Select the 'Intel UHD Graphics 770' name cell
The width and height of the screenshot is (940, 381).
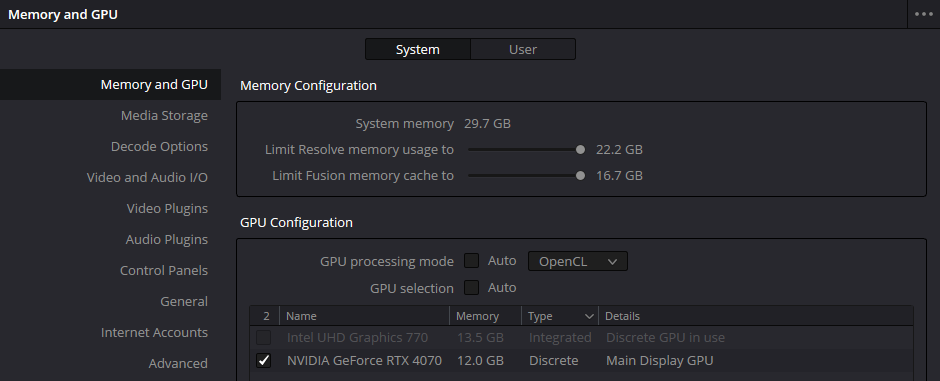click(357, 338)
